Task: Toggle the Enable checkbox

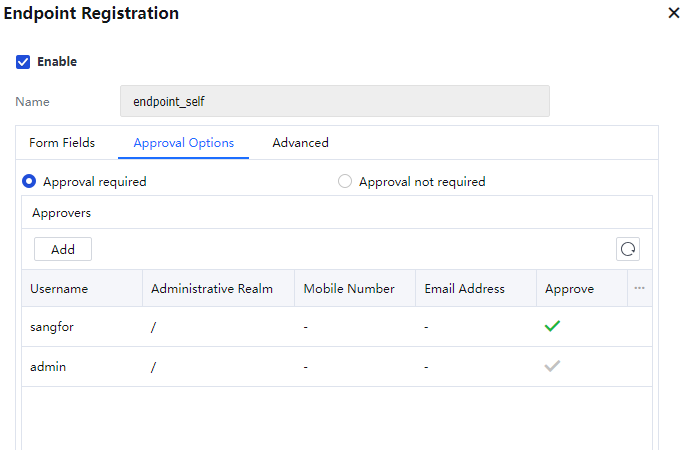Action: 23,62
